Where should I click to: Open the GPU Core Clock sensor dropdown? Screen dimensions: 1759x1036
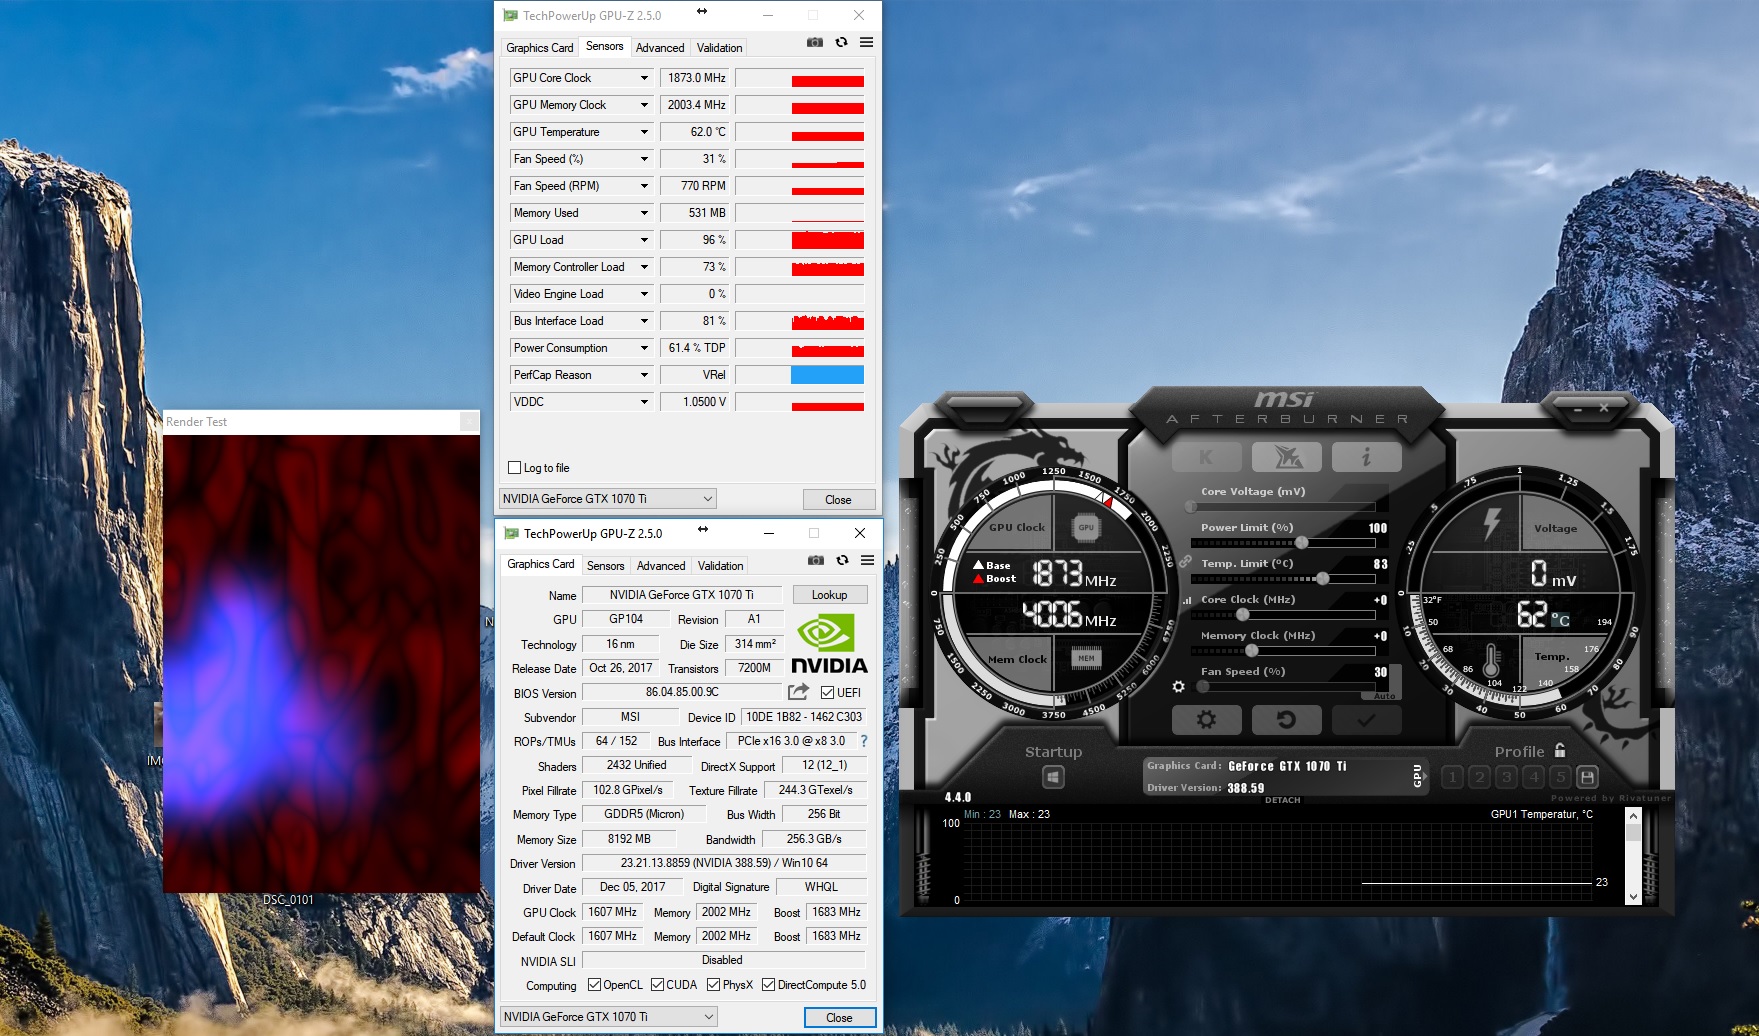[x=644, y=78]
